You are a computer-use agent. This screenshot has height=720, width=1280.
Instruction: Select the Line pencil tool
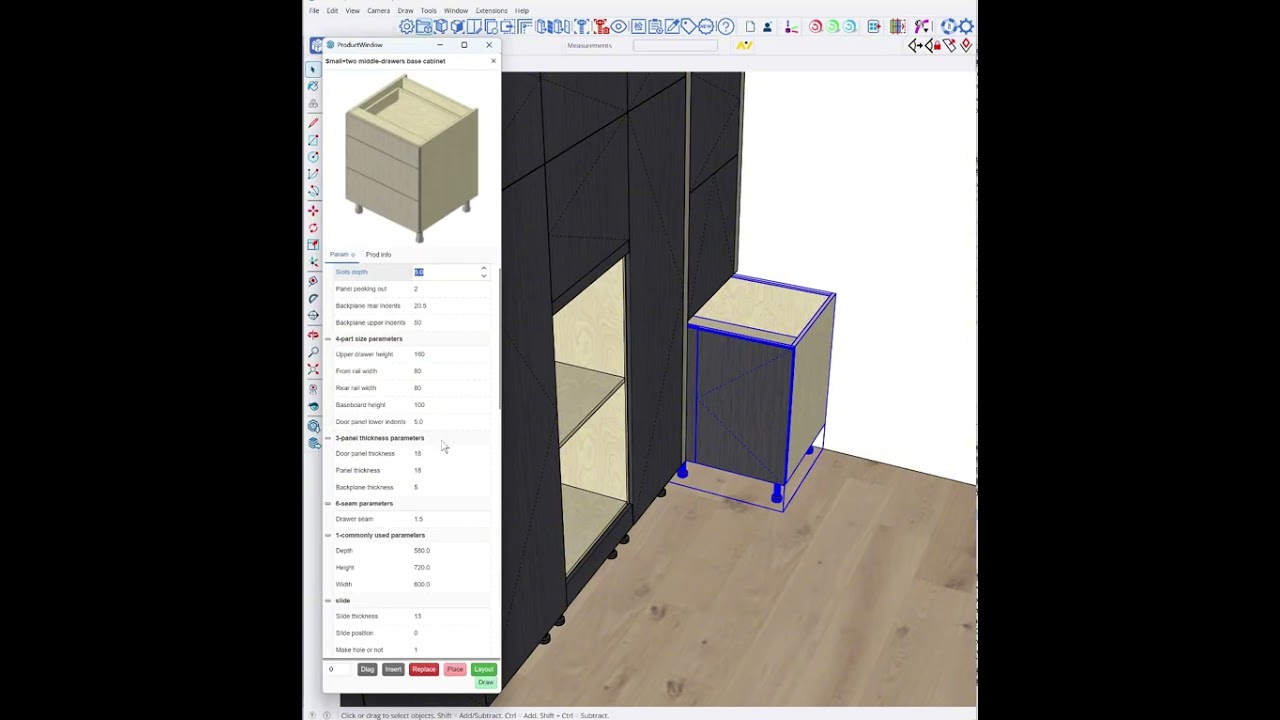point(313,122)
